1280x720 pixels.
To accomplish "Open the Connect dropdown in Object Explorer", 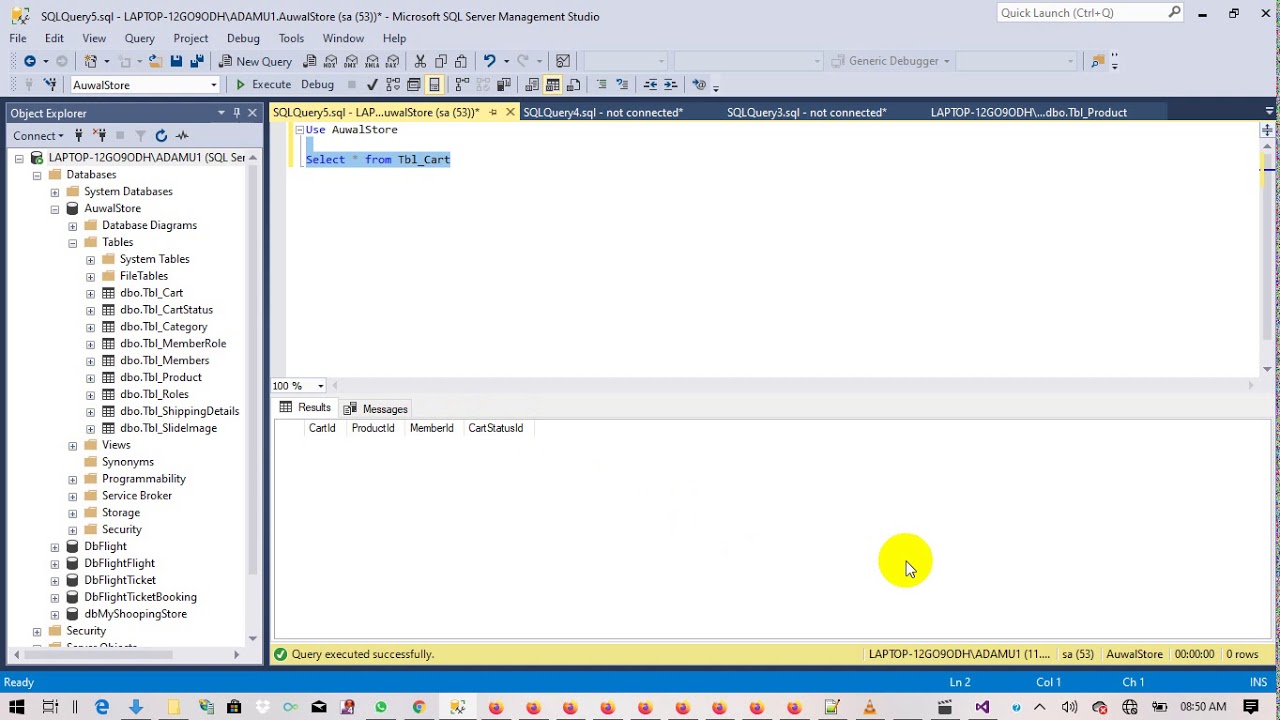I will coord(39,135).
